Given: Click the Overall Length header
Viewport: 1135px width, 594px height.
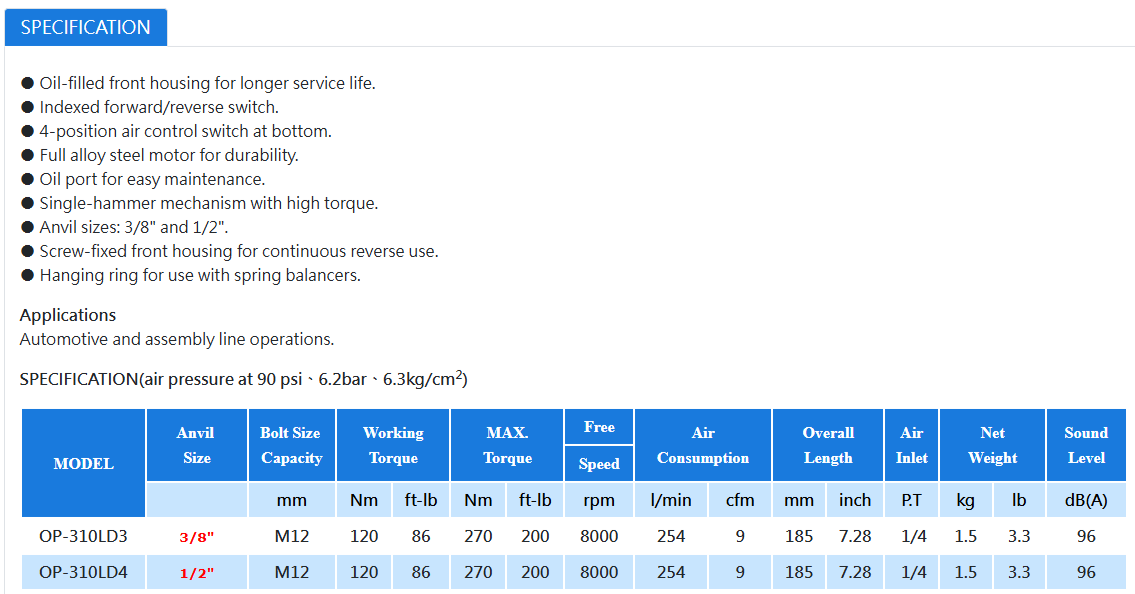Looking at the screenshot, I should pos(828,445).
